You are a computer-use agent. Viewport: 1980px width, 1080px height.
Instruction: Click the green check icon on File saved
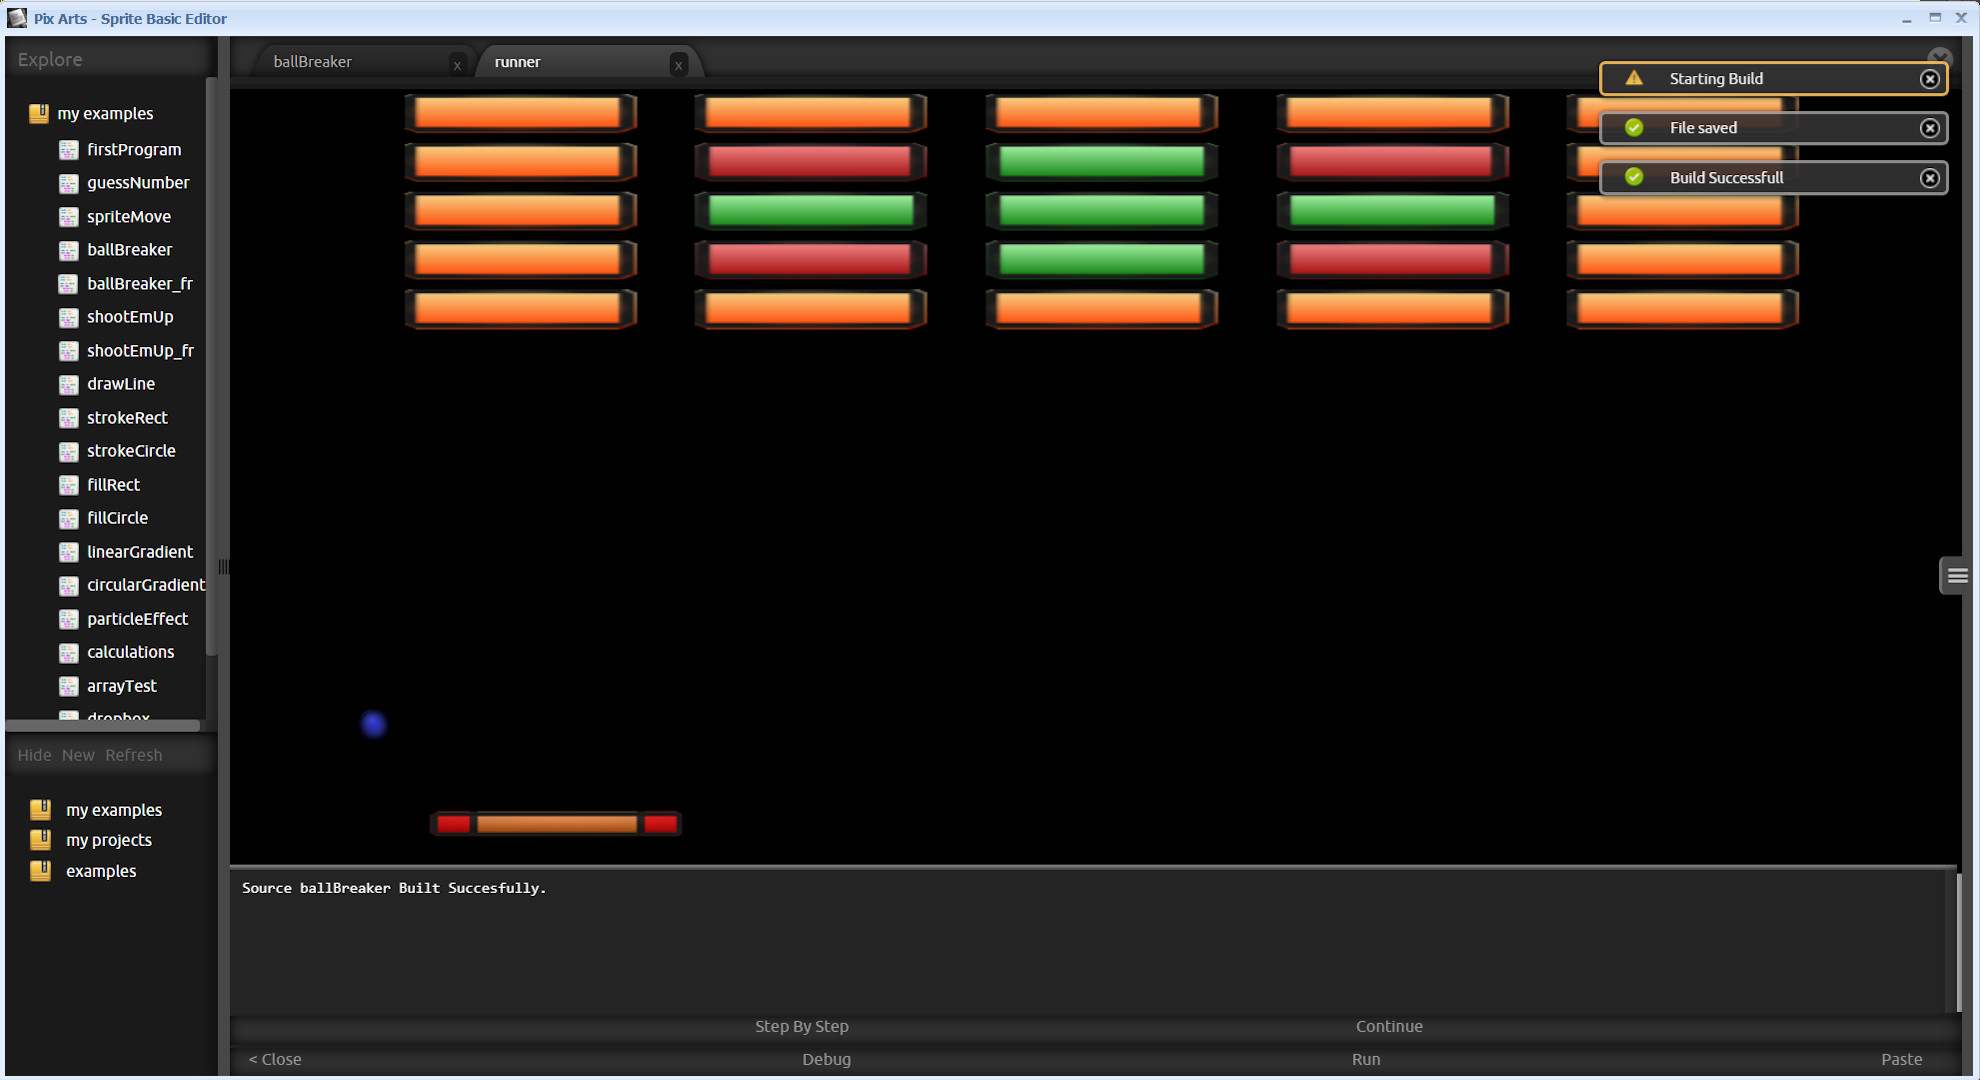(x=1634, y=128)
